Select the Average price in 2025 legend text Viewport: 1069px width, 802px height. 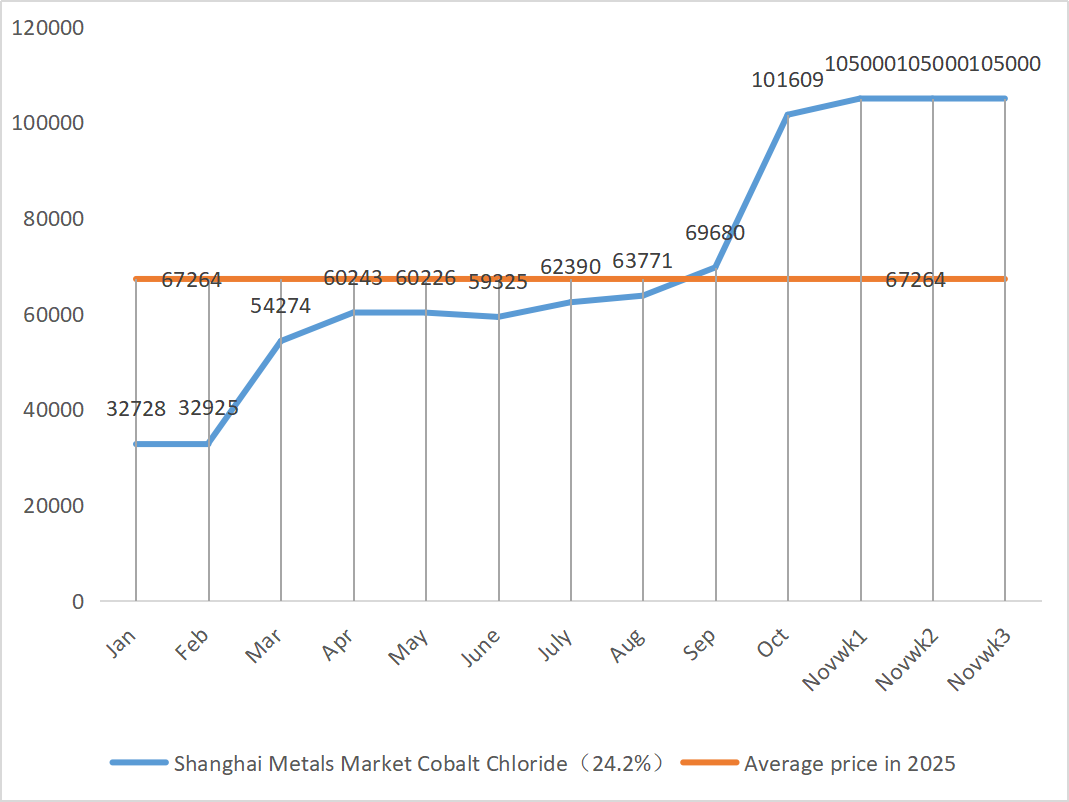tap(849, 764)
